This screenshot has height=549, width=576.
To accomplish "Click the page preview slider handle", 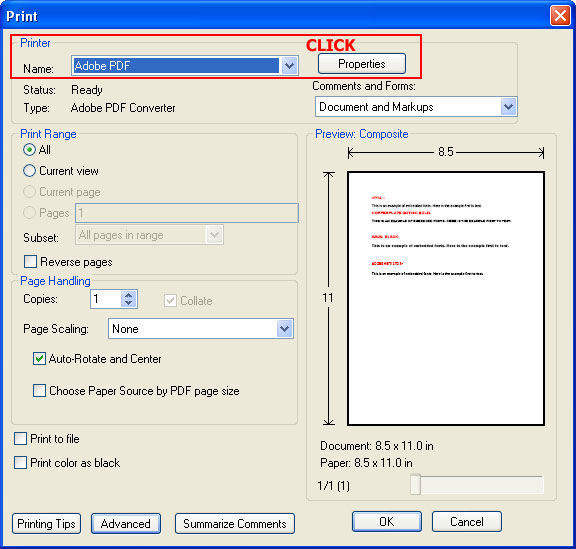I will pyautogui.click(x=415, y=484).
